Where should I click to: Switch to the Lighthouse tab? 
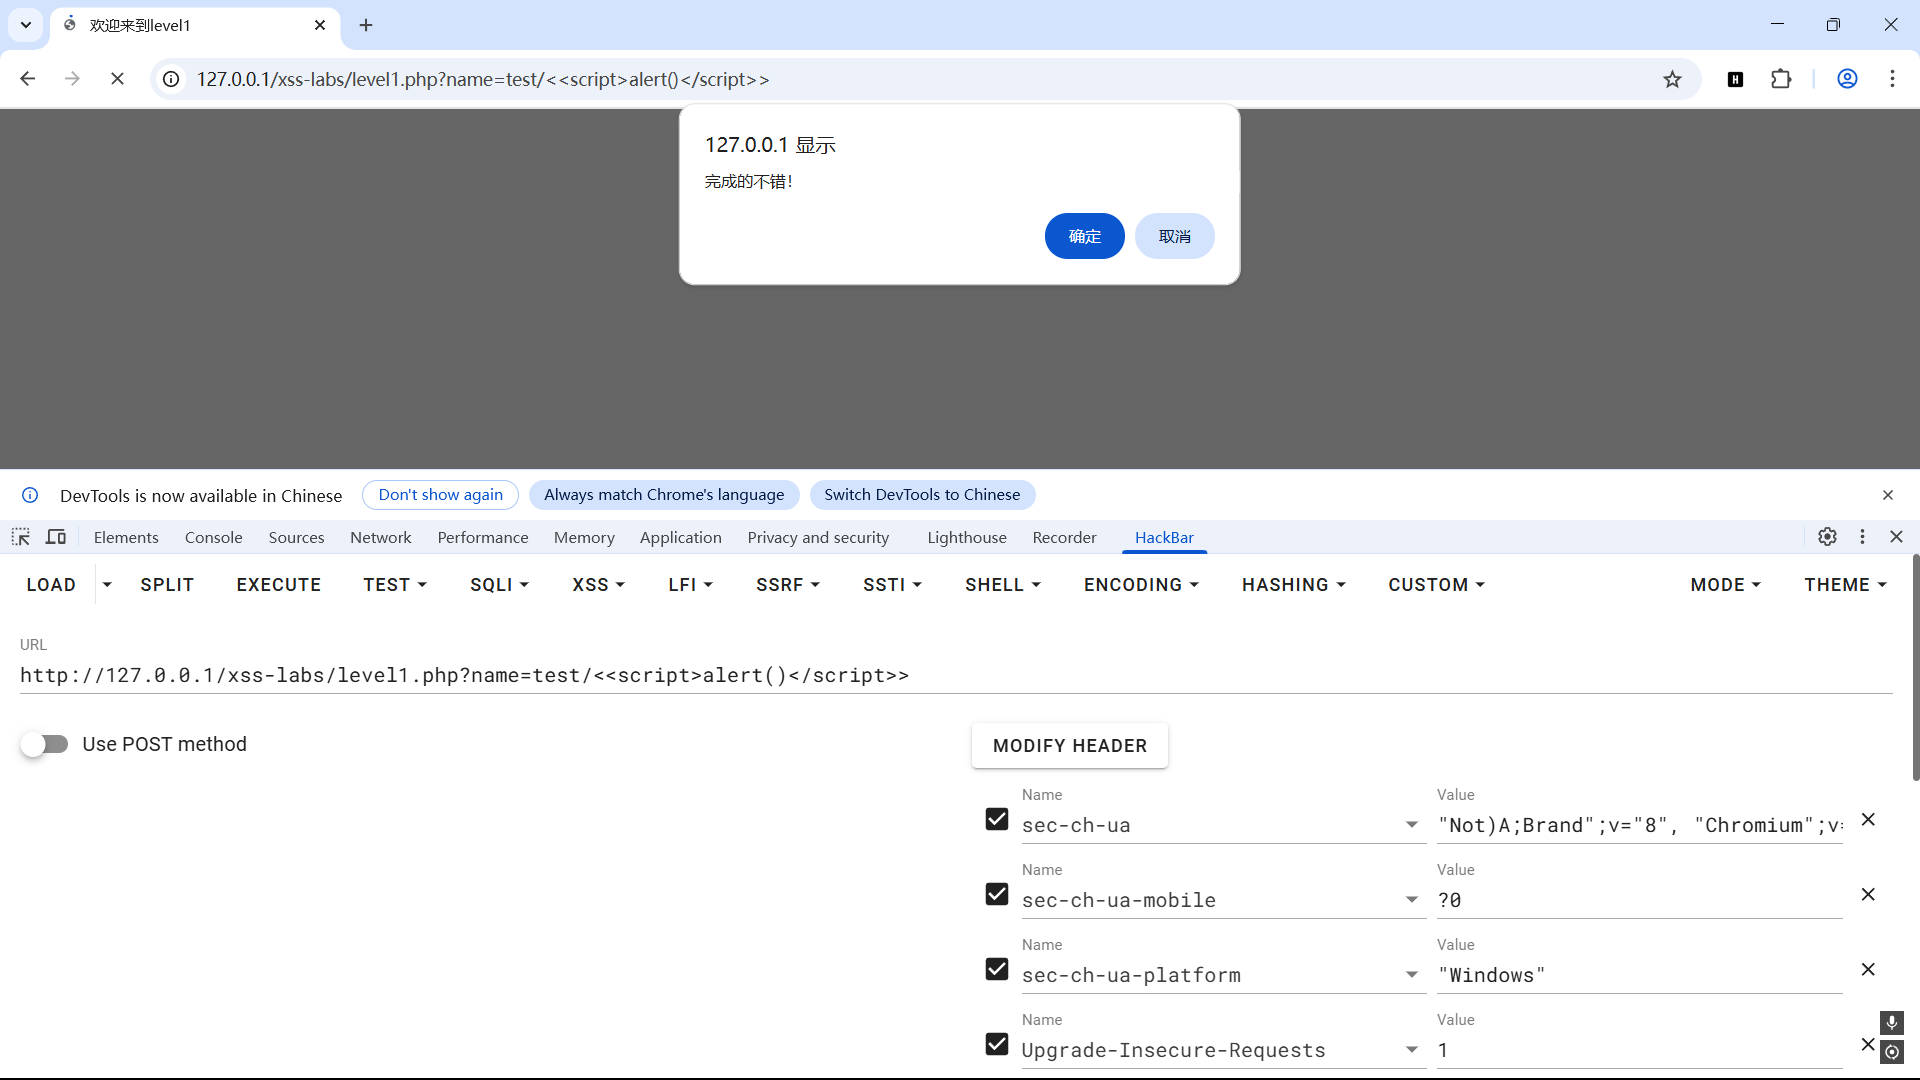[x=967, y=537]
